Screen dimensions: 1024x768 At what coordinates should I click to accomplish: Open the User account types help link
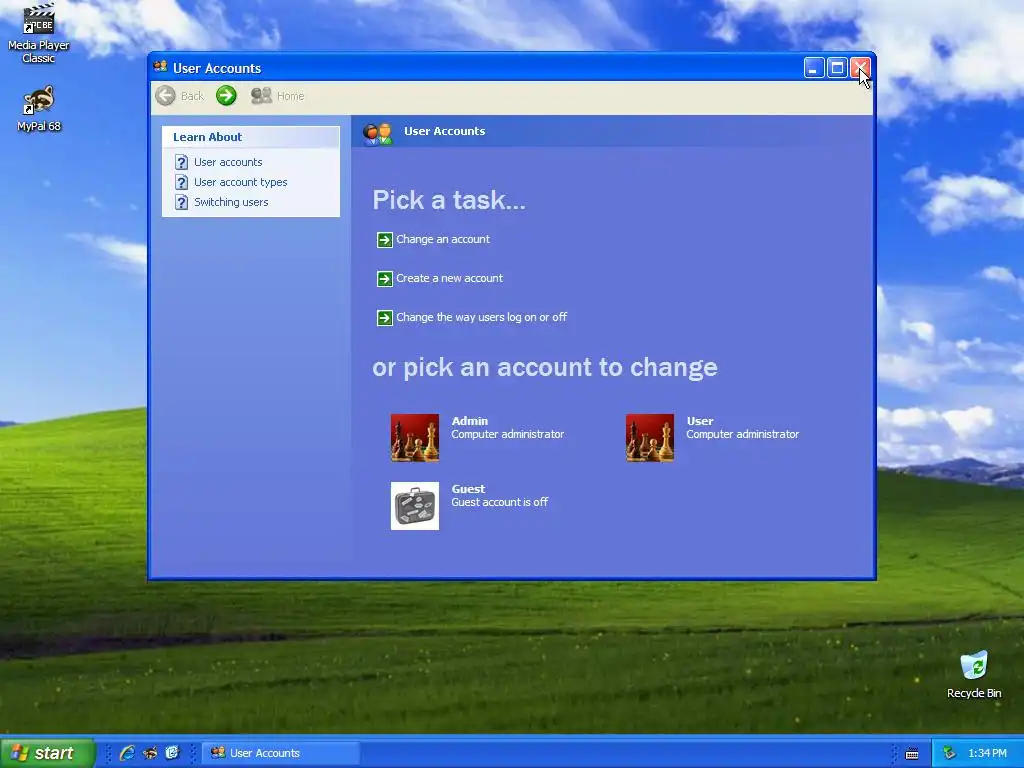[240, 182]
